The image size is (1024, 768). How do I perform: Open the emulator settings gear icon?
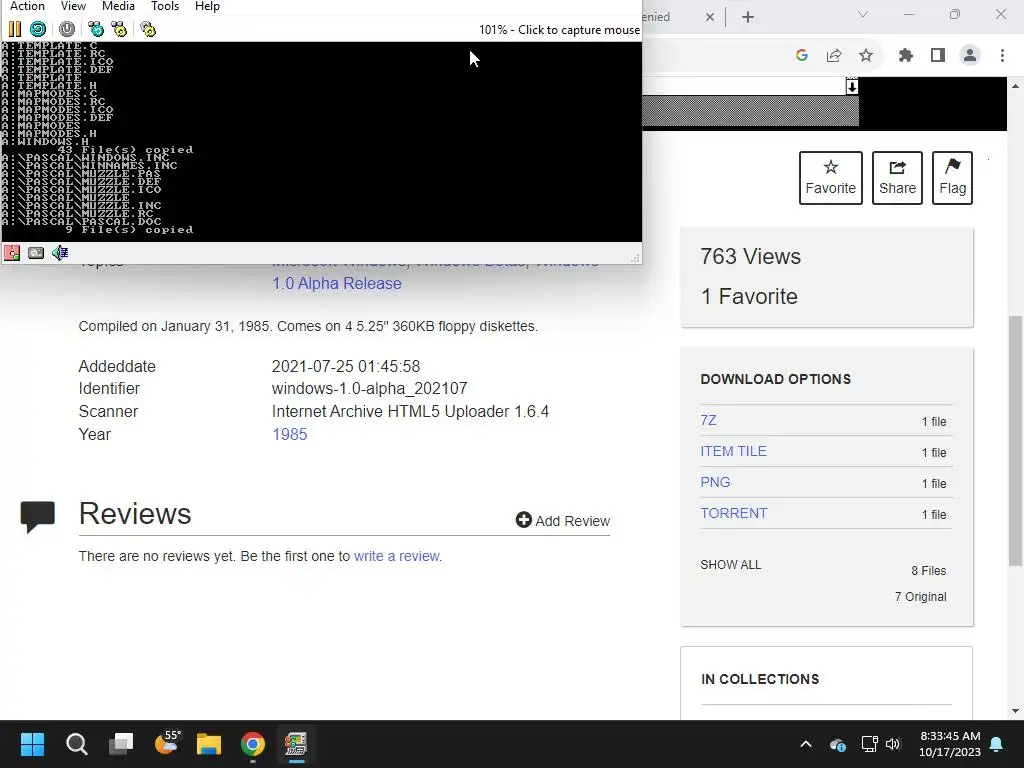pyautogui.click(x=148, y=29)
